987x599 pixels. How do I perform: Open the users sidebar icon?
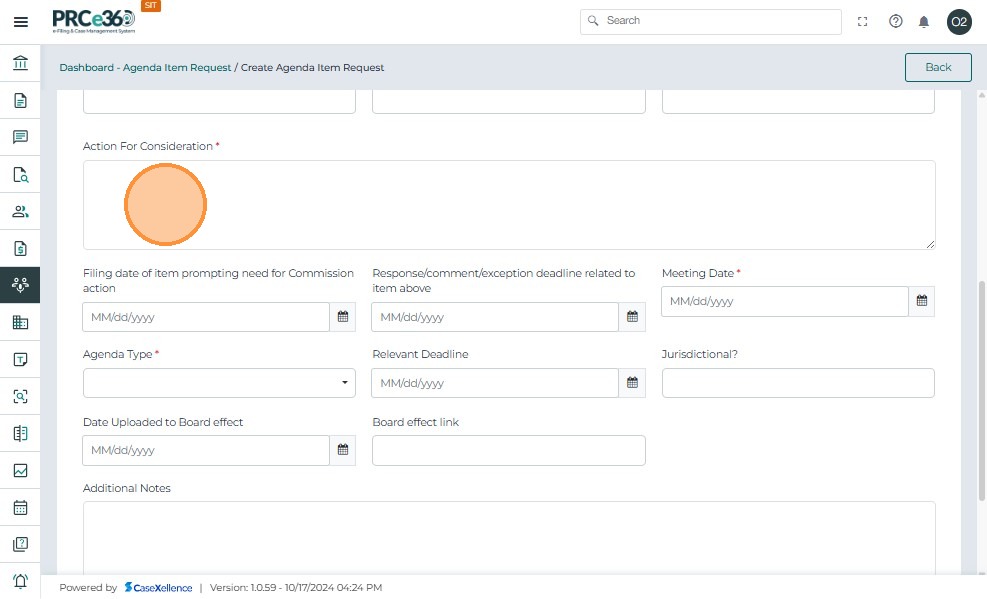pyautogui.click(x=20, y=212)
